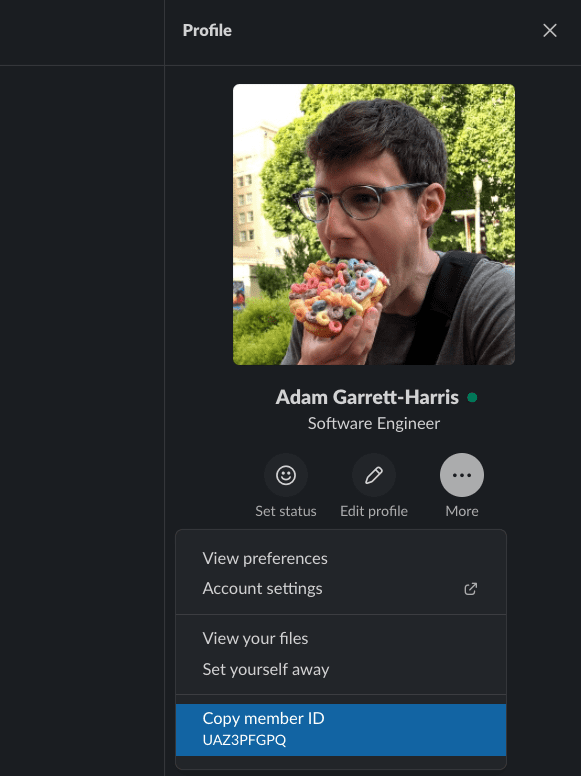Collapse the menu via More label

pyautogui.click(x=462, y=511)
